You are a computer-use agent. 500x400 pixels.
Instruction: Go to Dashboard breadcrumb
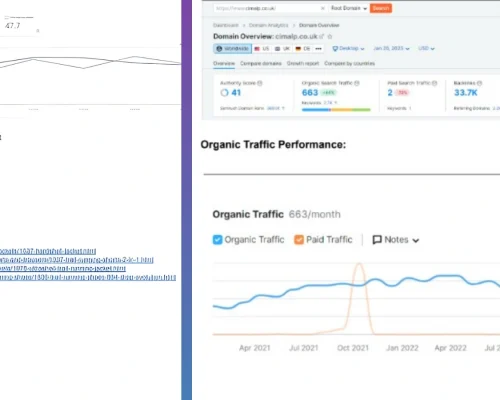click(x=226, y=25)
